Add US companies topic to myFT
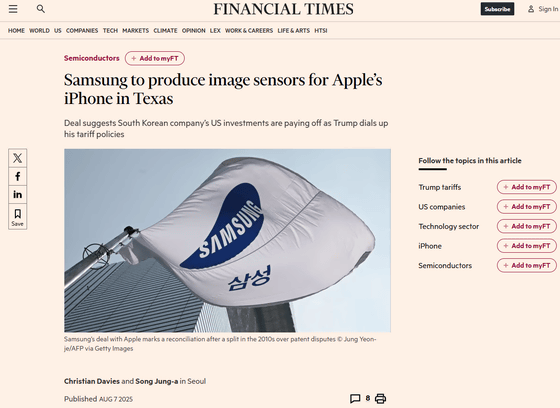 526,207
